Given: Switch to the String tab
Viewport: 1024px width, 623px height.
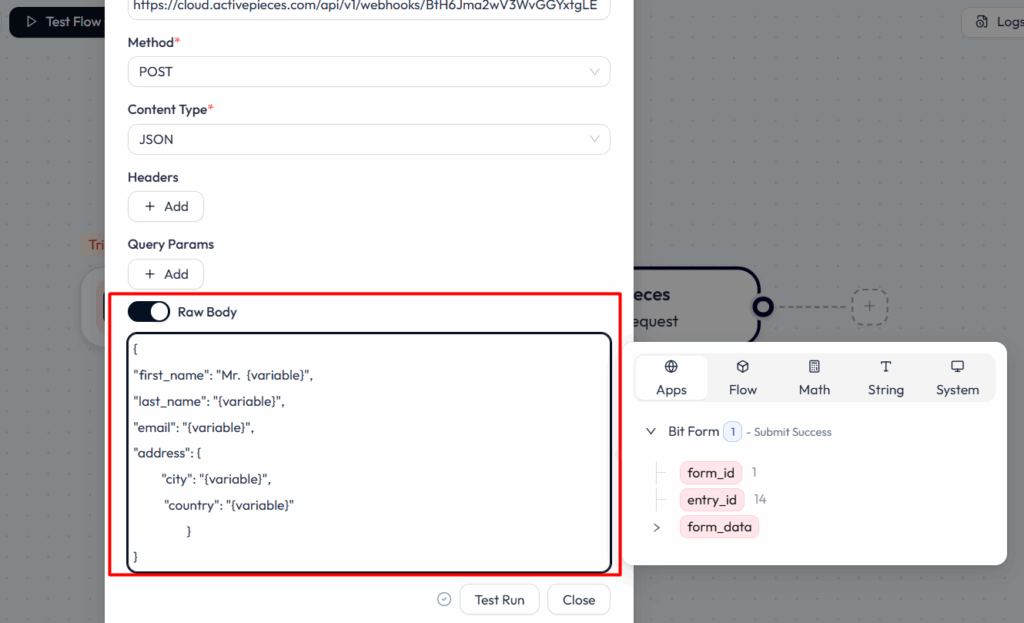Looking at the screenshot, I should [x=885, y=378].
